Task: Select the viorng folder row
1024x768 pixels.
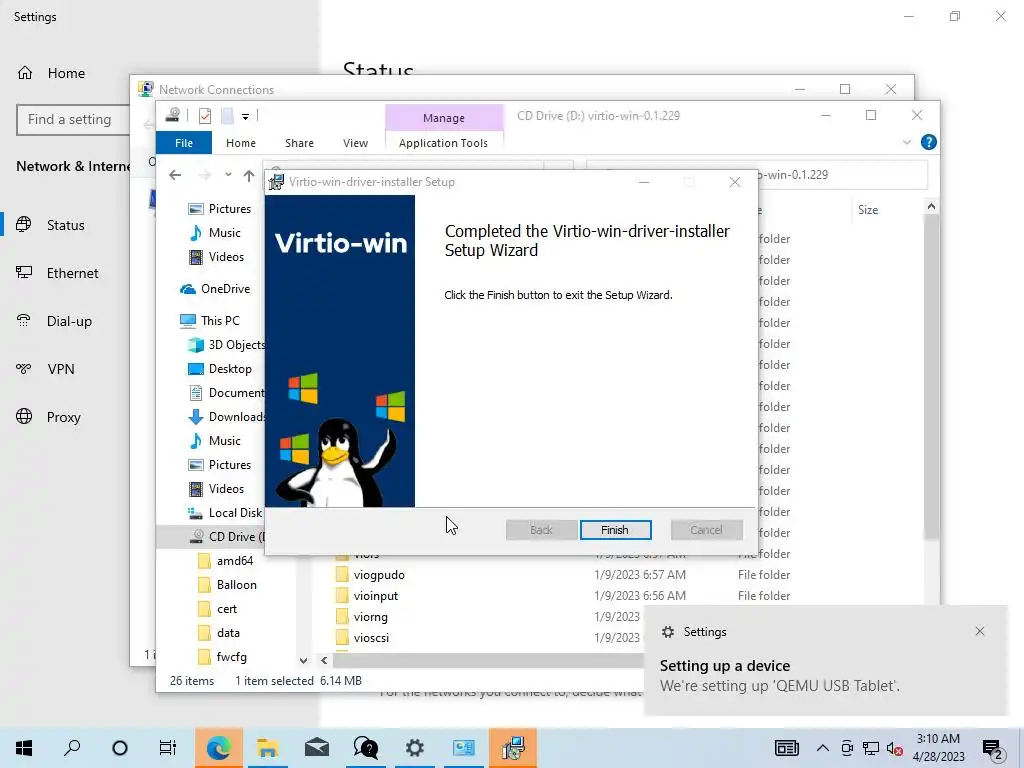Action: click(488, 616)
